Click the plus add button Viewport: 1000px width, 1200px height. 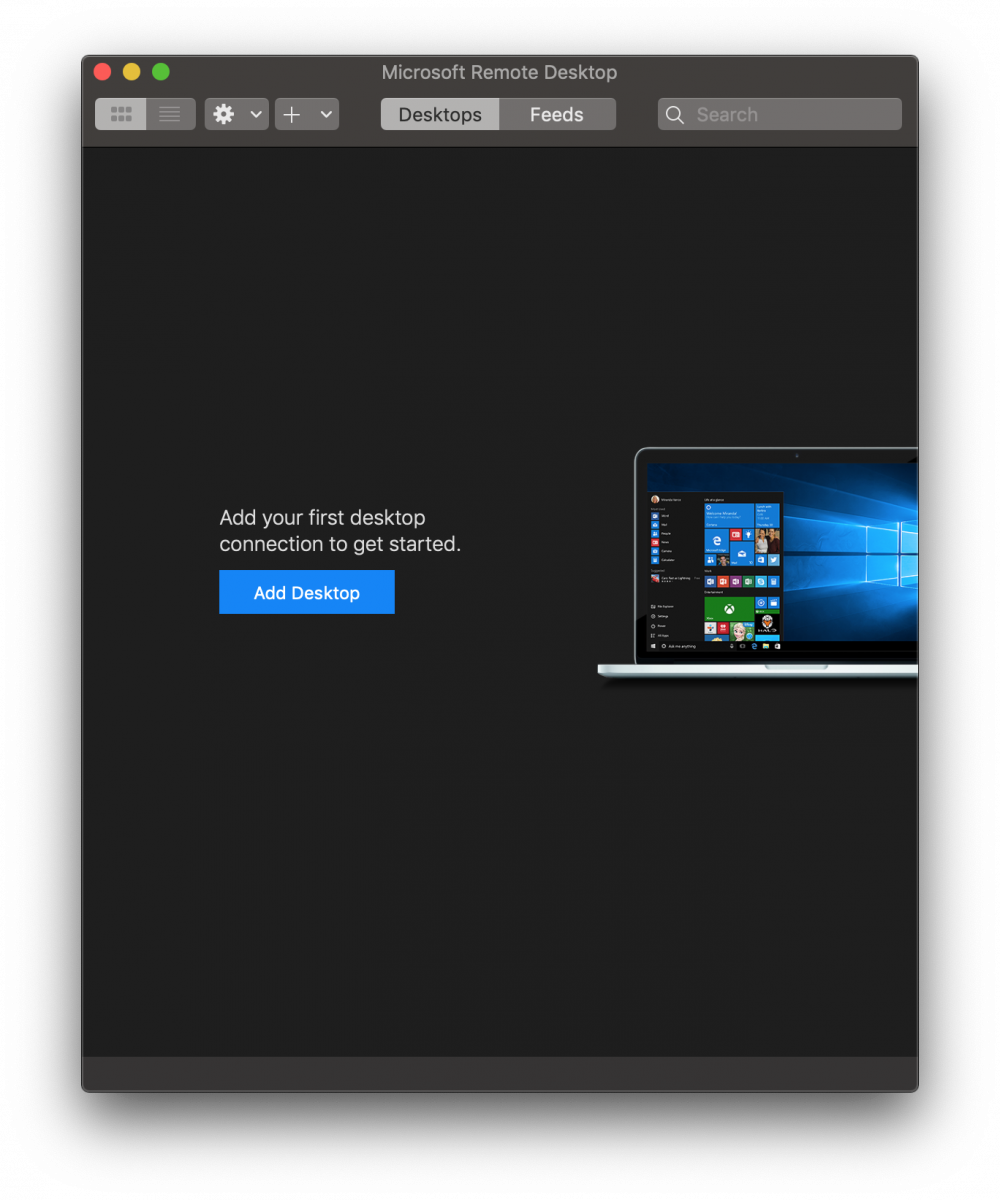pos(292,114)
